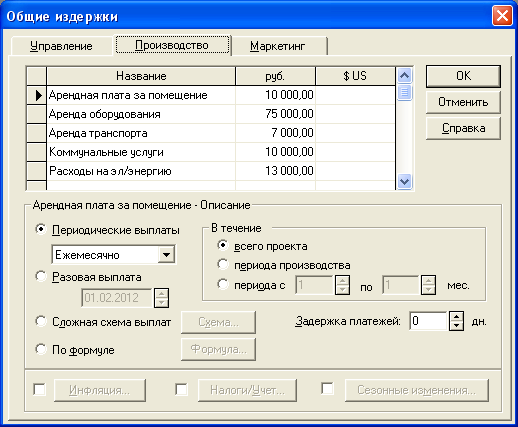Switch to the Управление tab
518x427 pixels.
(x=61, y=46)
